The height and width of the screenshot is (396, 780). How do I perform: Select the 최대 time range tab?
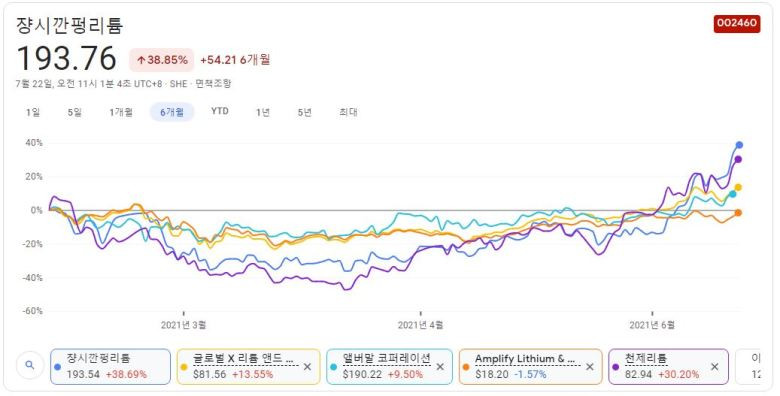(348, 112)
